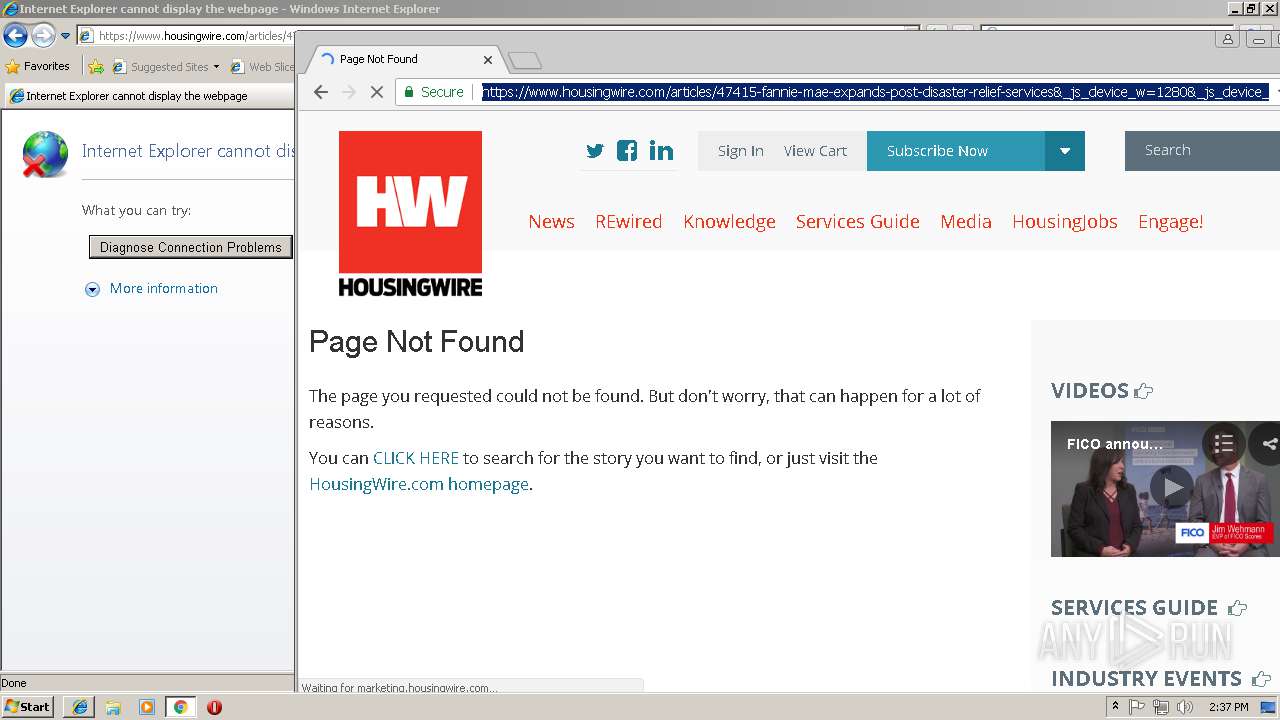Open the Windows Start menu
The width and height of the screenshot is (1280, 720).
coord(27,707)
